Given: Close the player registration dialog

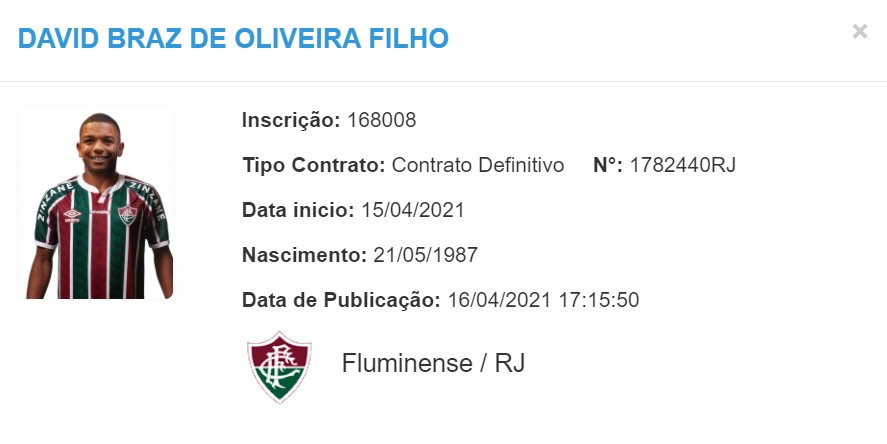Looking at the screenshot, I should pos(859,31).
